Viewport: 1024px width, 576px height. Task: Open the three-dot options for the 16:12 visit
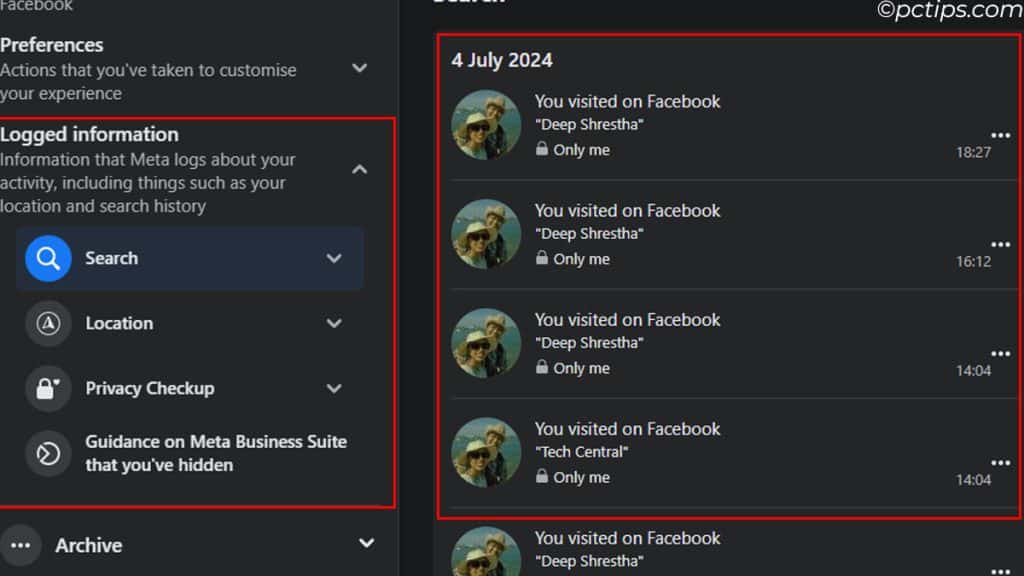(999, 243)
